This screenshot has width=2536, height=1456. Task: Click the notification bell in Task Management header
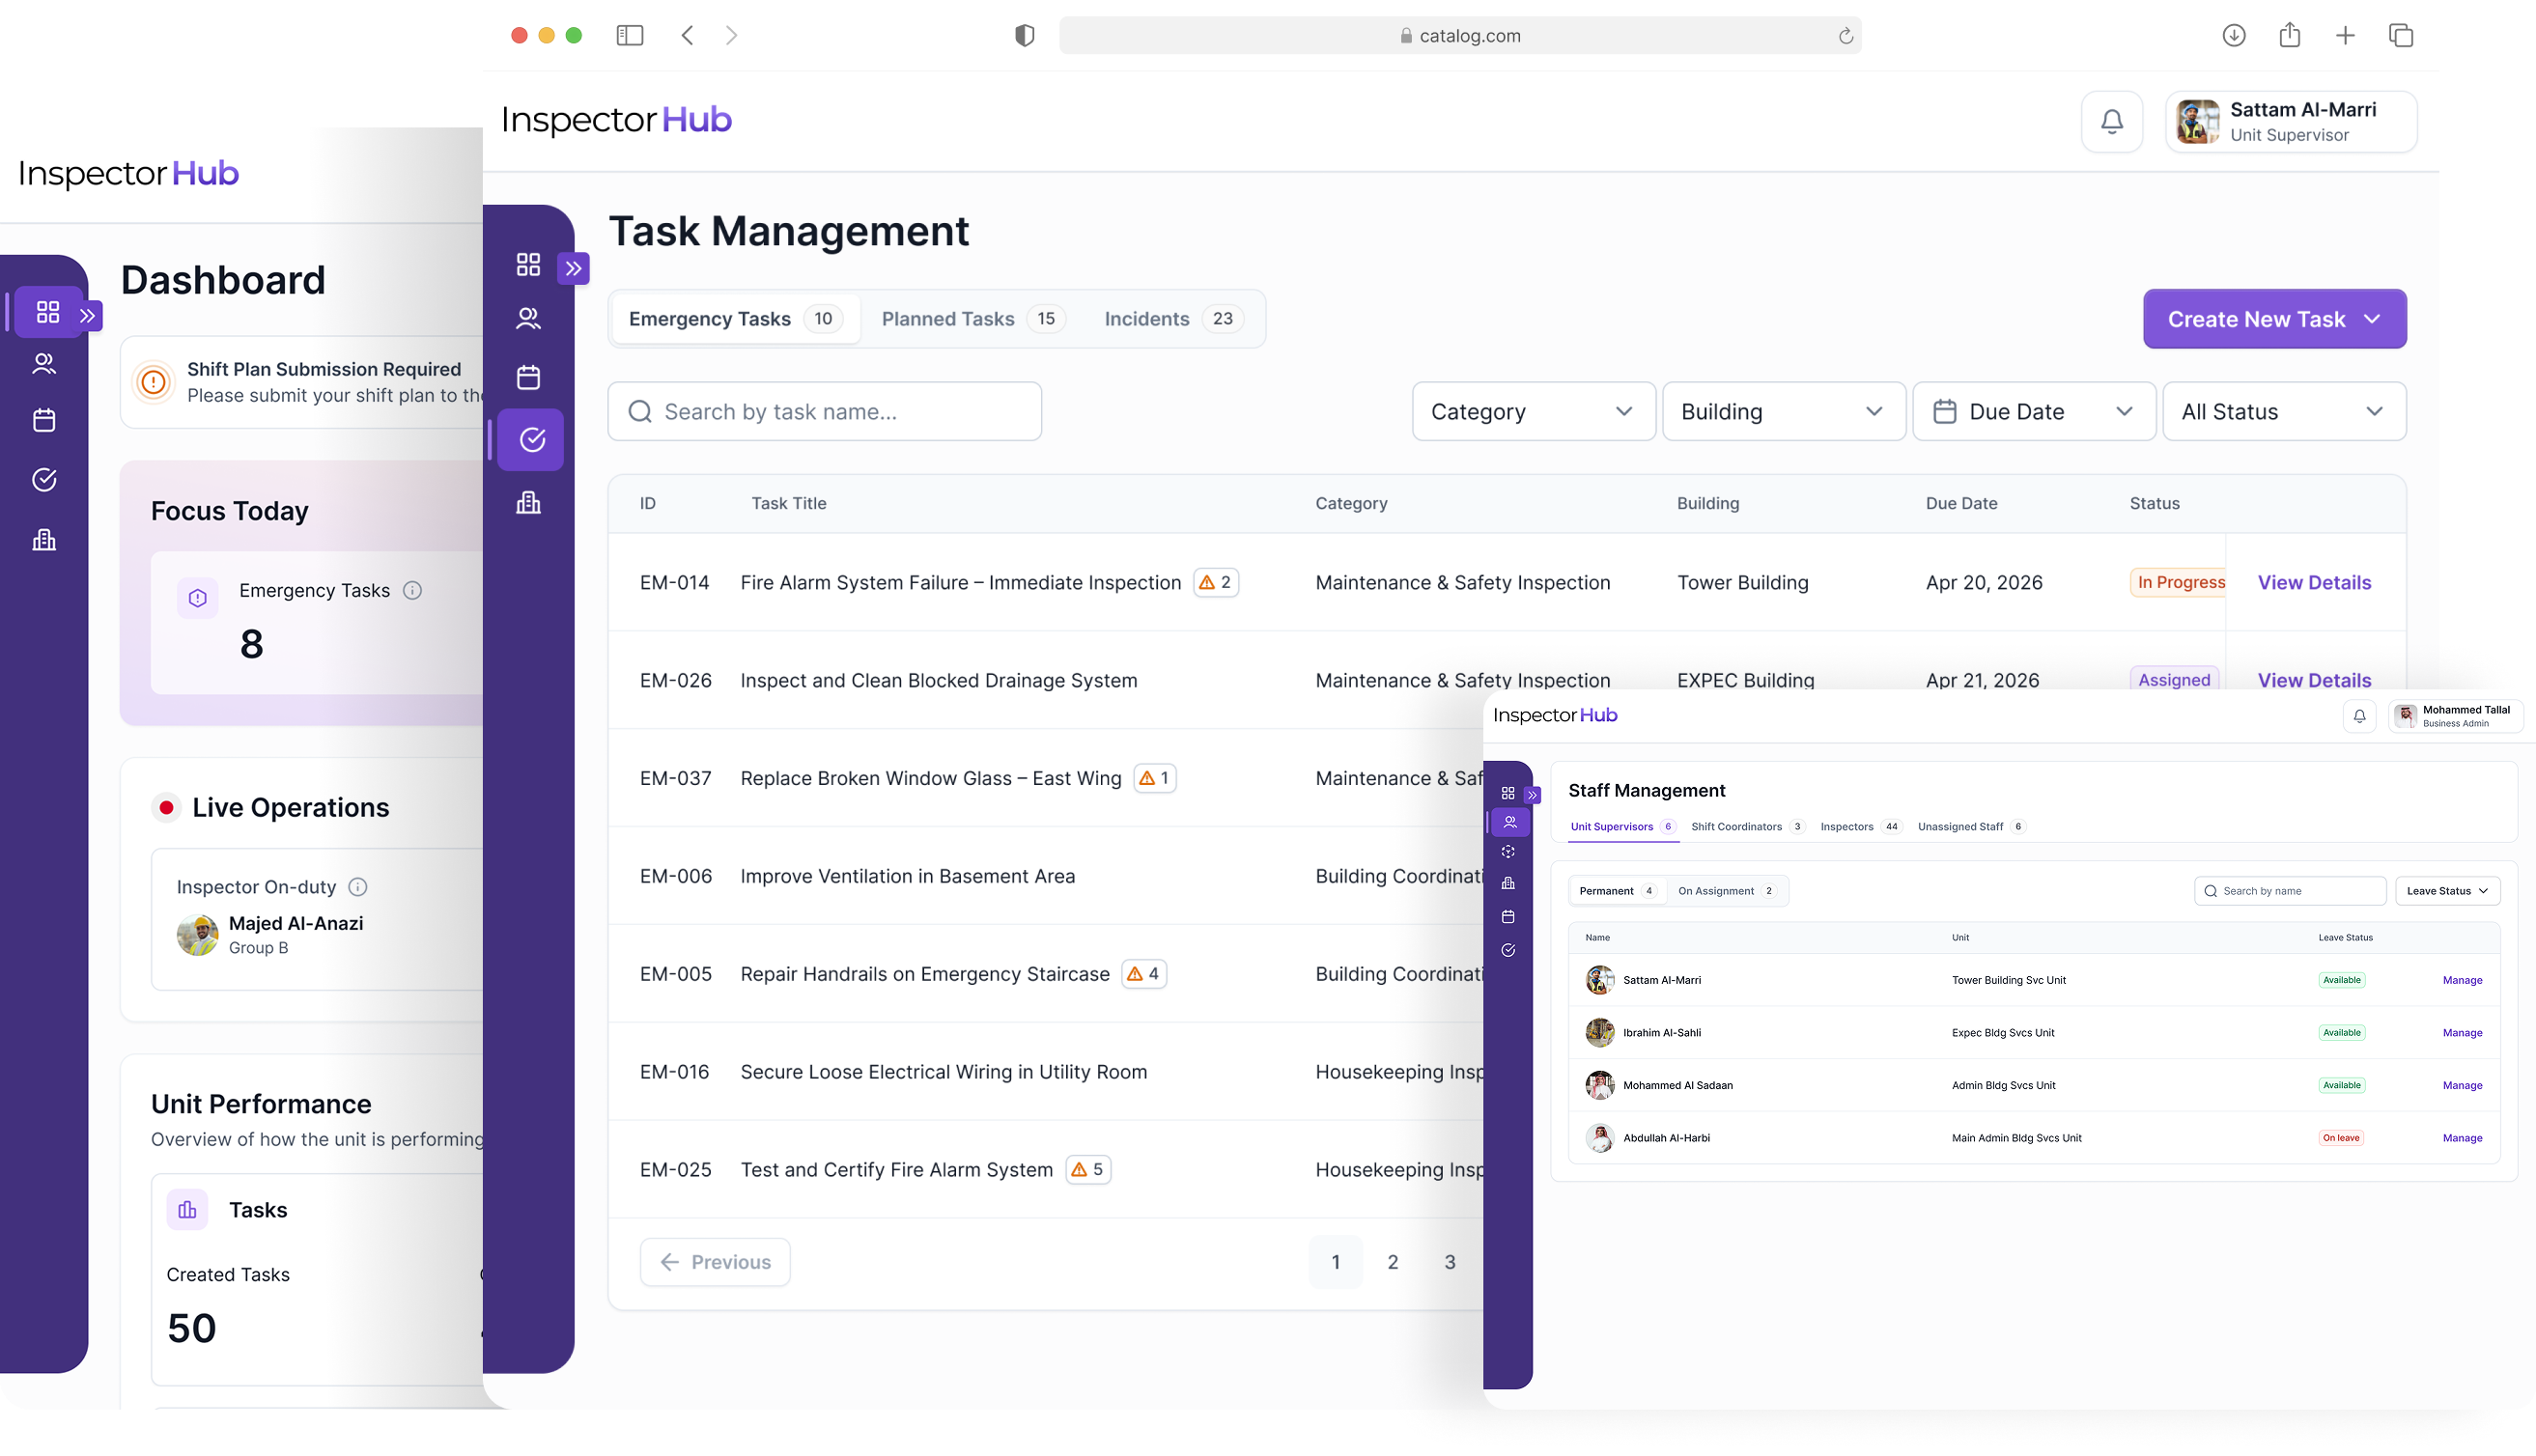point(2111,122)
